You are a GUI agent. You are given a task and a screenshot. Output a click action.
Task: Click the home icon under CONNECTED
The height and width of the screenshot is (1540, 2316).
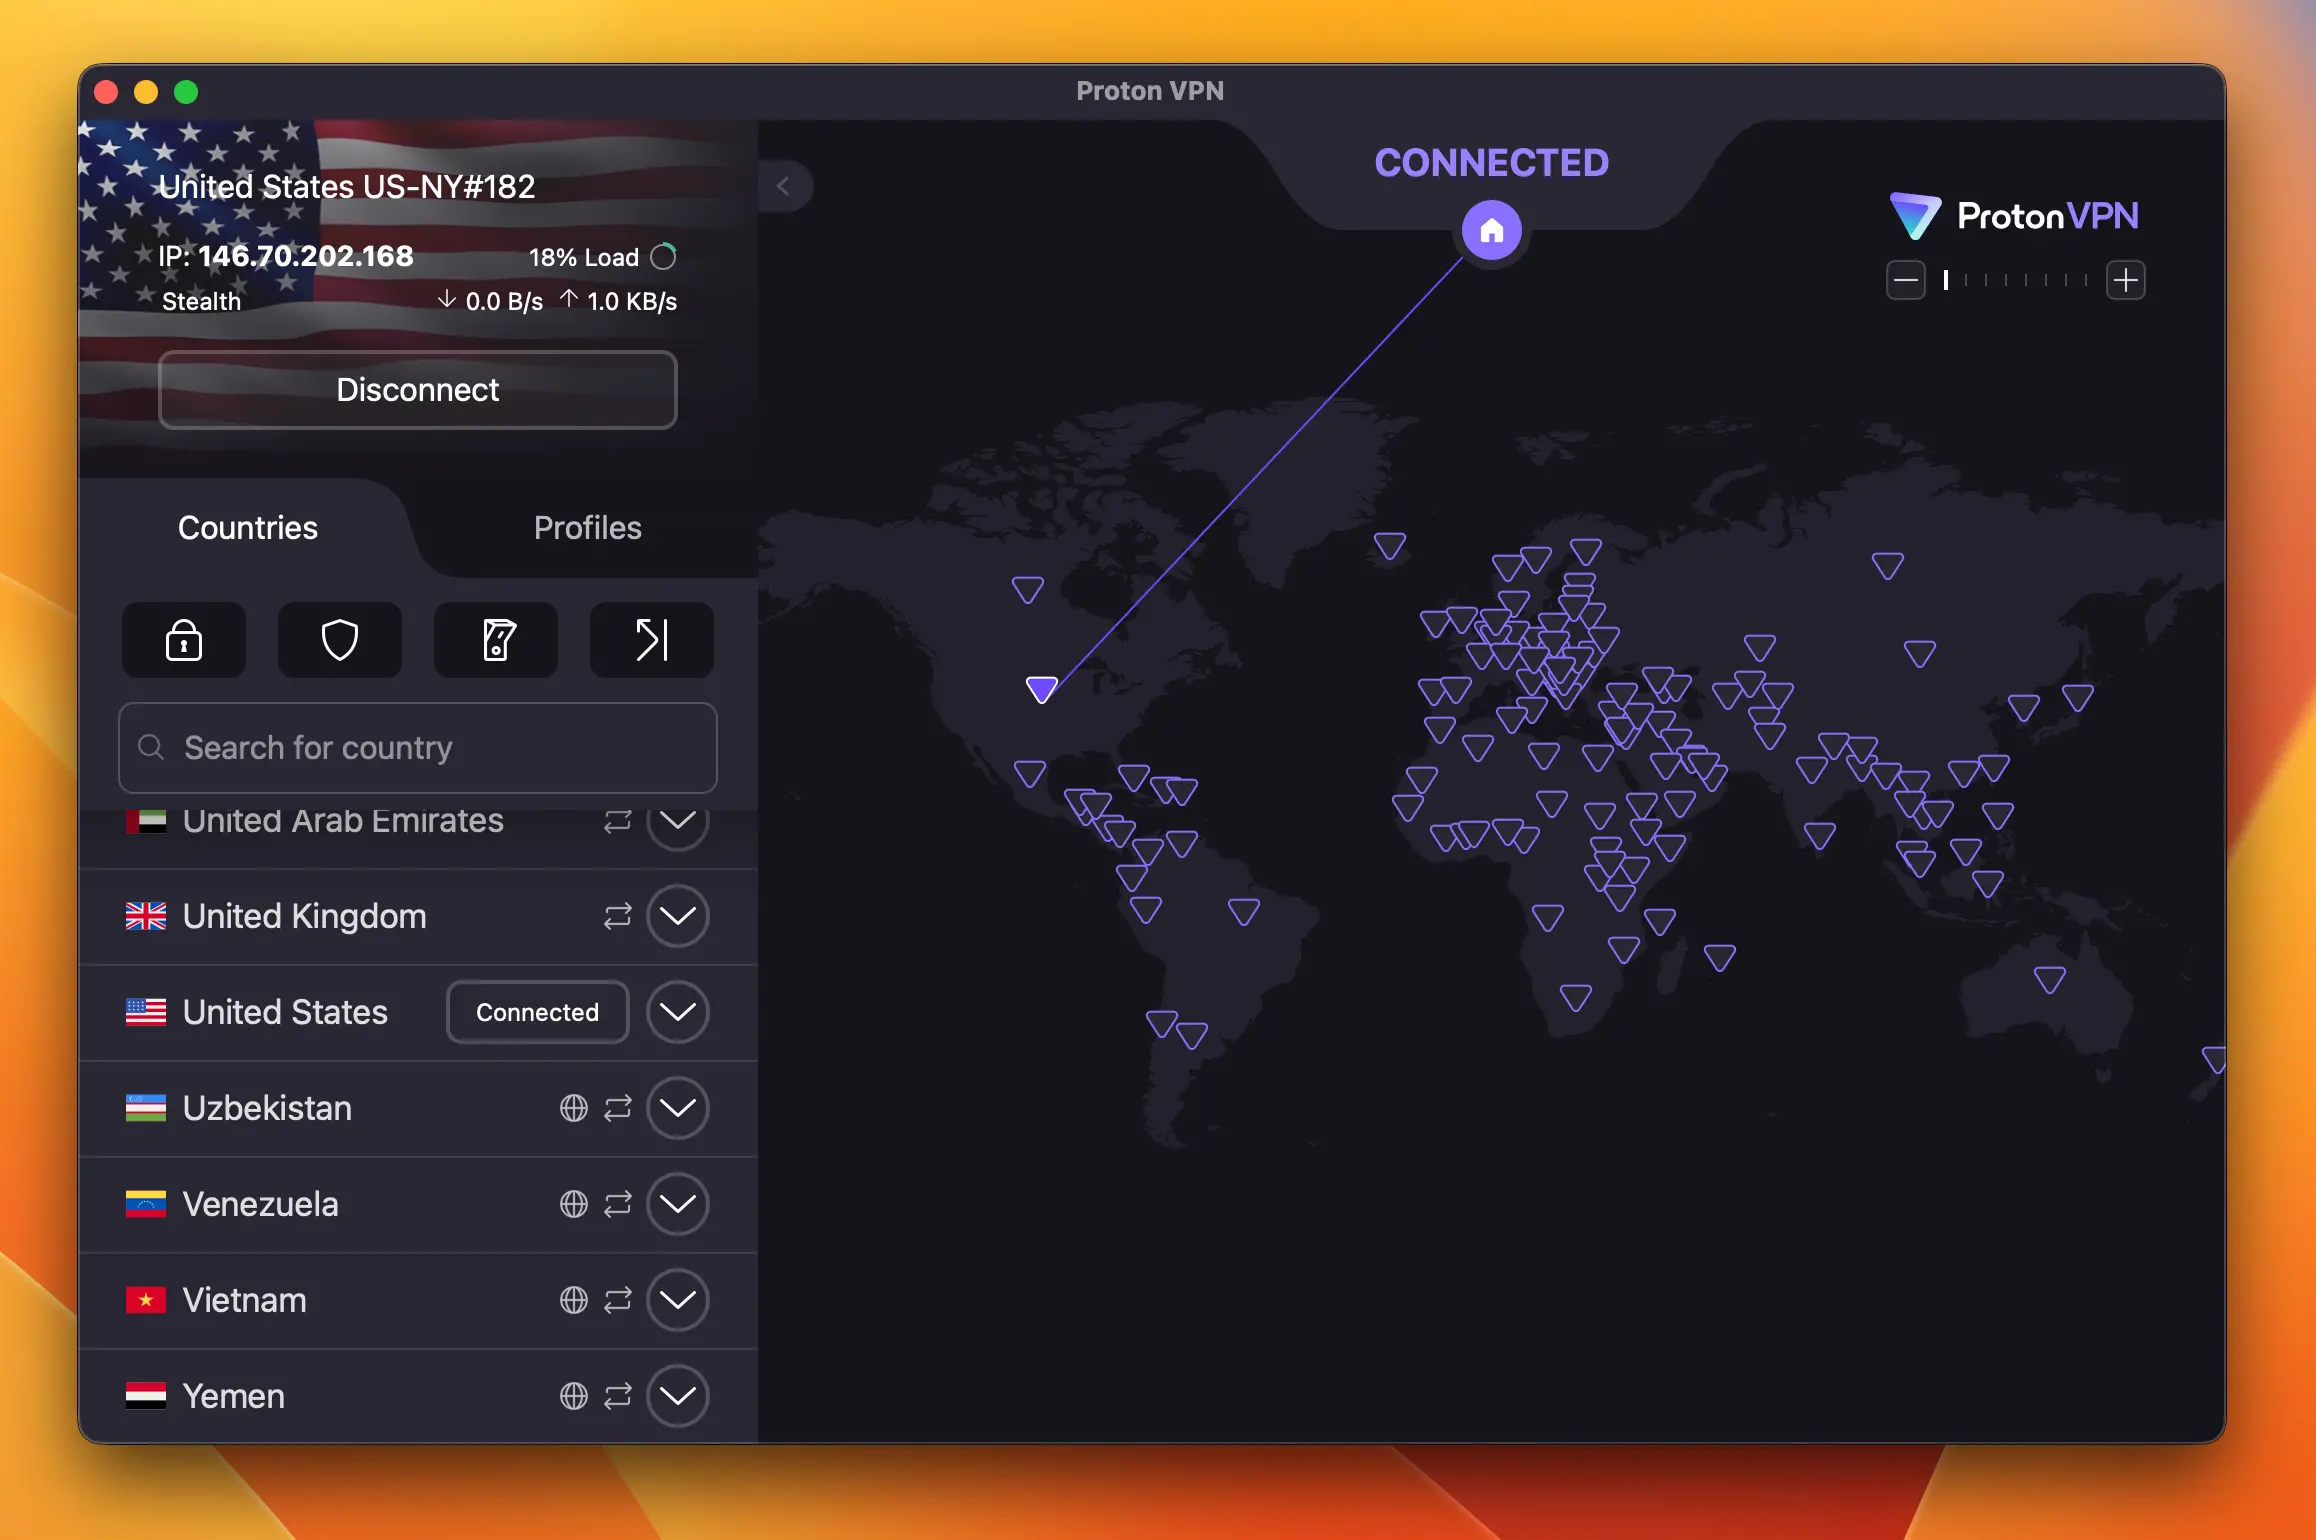tap(1491, 230)
